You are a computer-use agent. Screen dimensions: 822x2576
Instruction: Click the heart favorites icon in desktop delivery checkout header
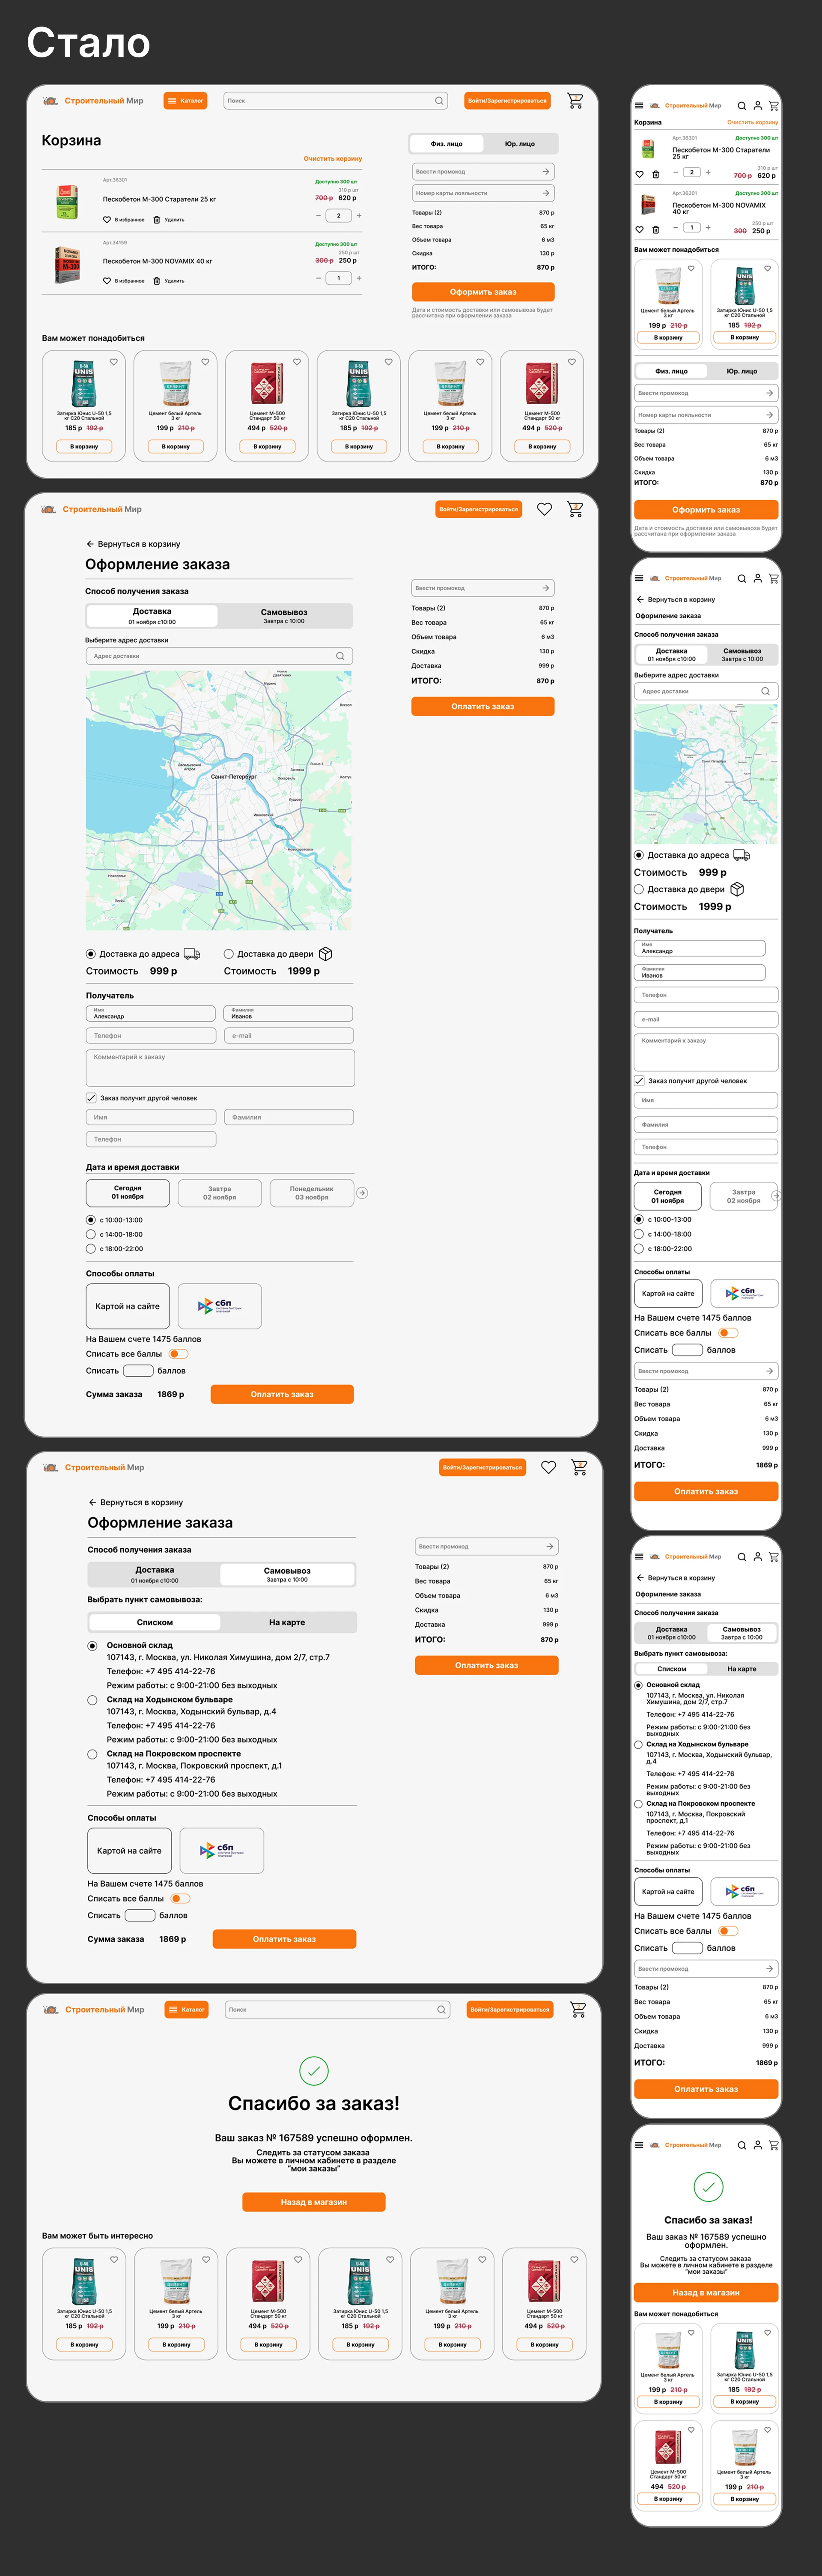point(544,509)
